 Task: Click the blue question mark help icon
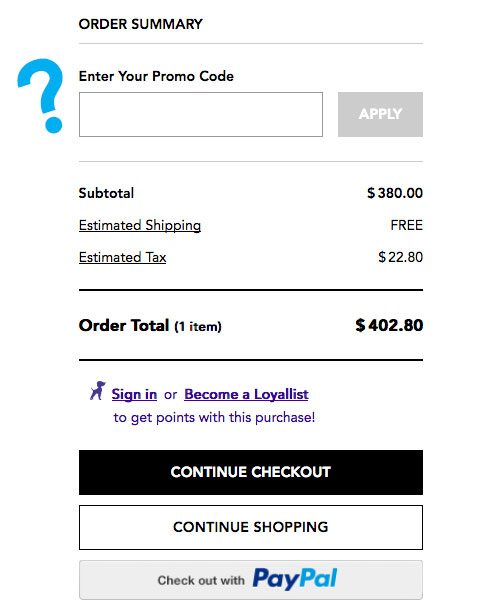[40, 96]
